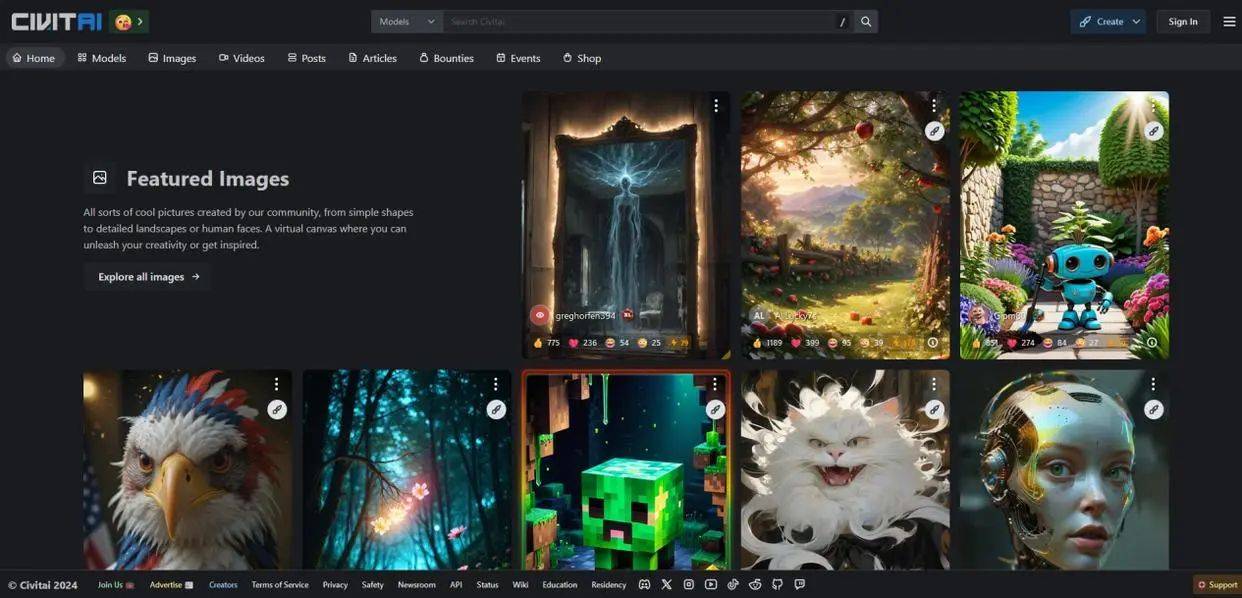The height and width of the screenshot is (598, 1242).
Task: Open the Reddit icon in the footer
Action: [756, 584]
